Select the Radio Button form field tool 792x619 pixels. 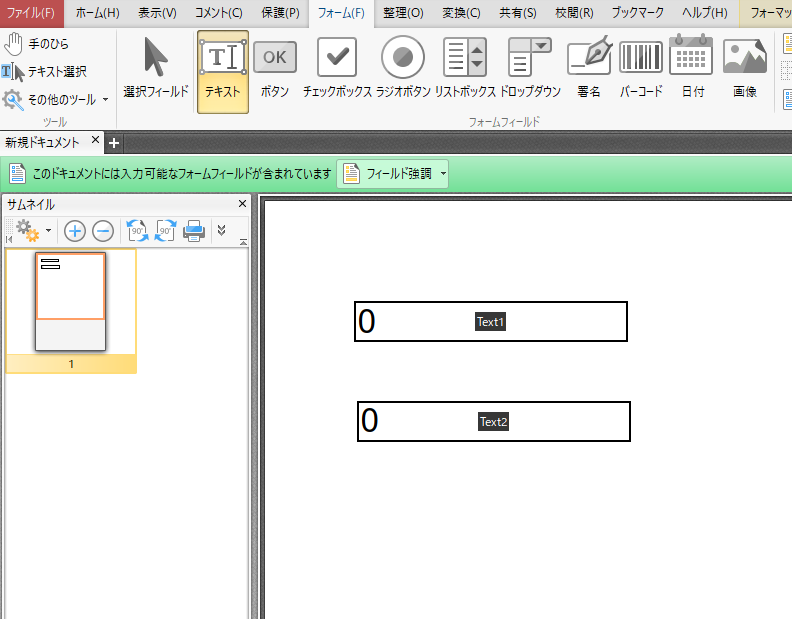[403, 69]
